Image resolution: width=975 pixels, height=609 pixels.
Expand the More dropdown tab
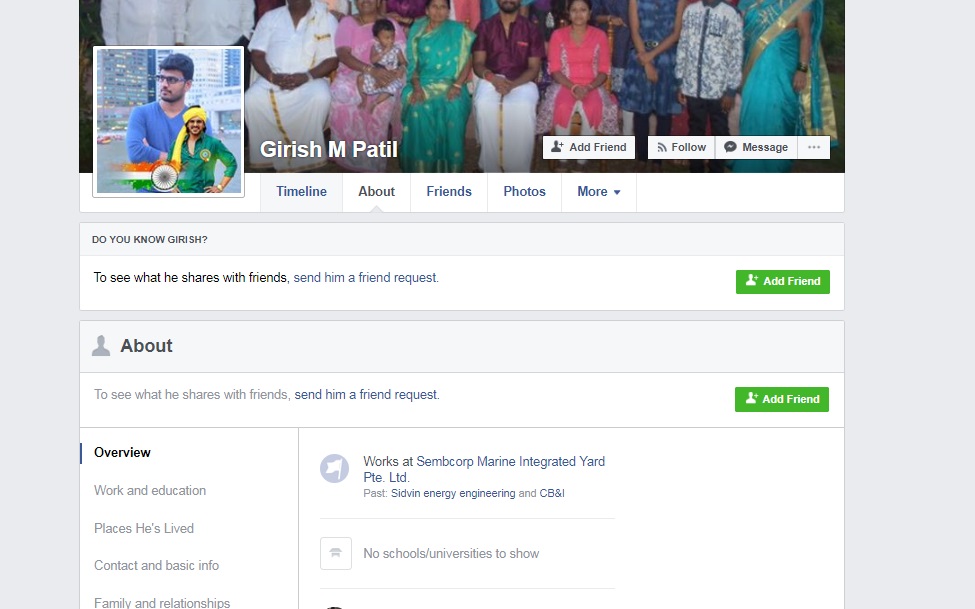click(599, 192)
